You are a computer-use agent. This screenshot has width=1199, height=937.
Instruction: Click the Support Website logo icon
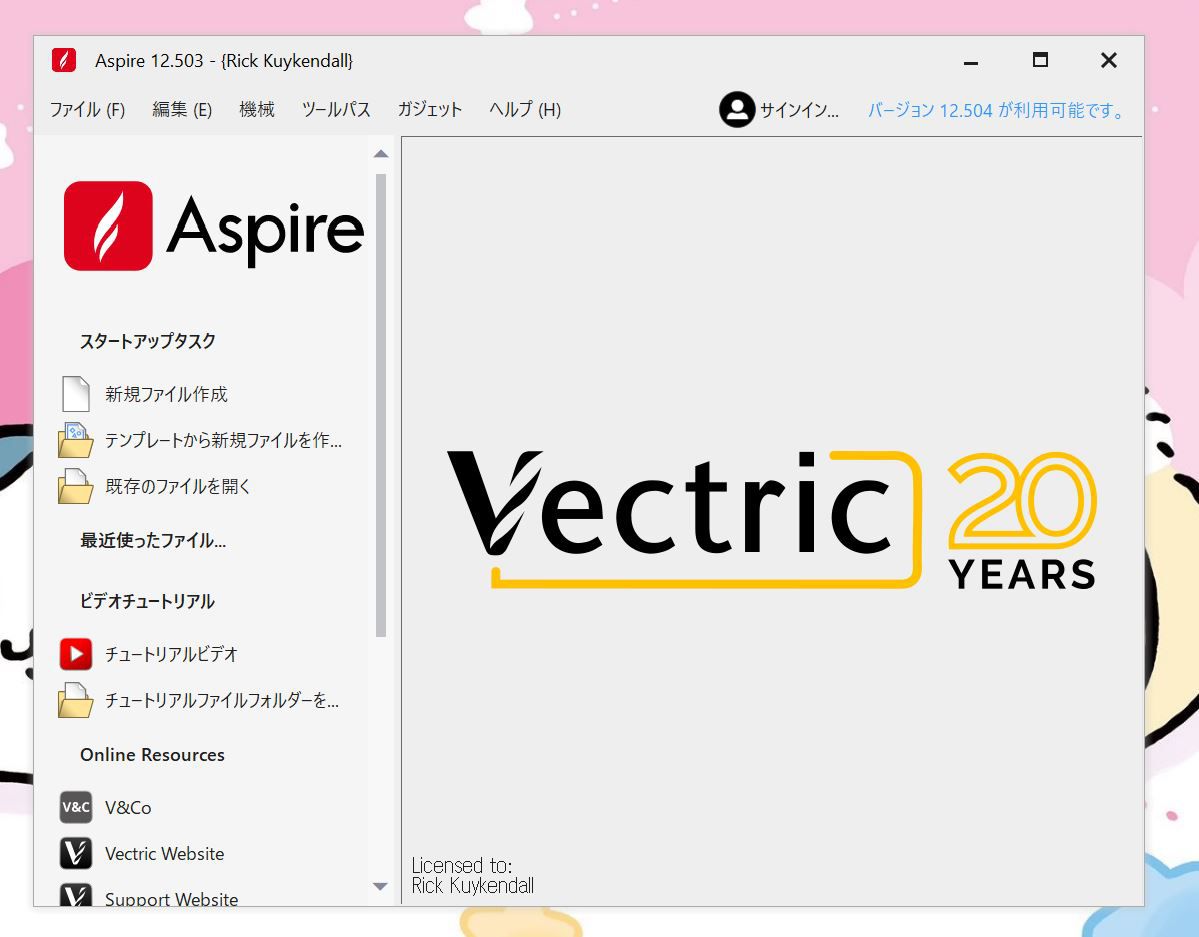(x=76, y=895)
